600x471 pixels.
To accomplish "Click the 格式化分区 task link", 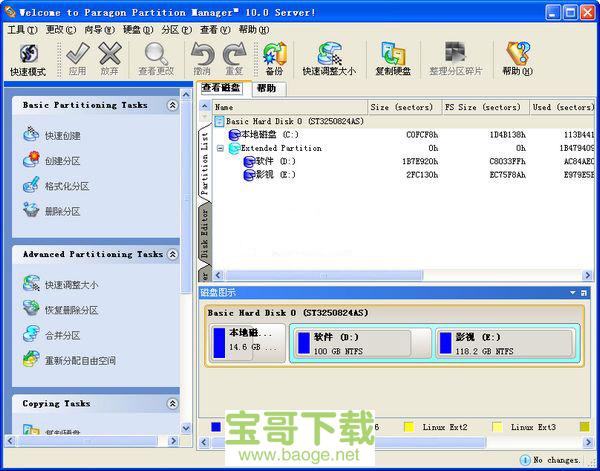I will 66,186.
